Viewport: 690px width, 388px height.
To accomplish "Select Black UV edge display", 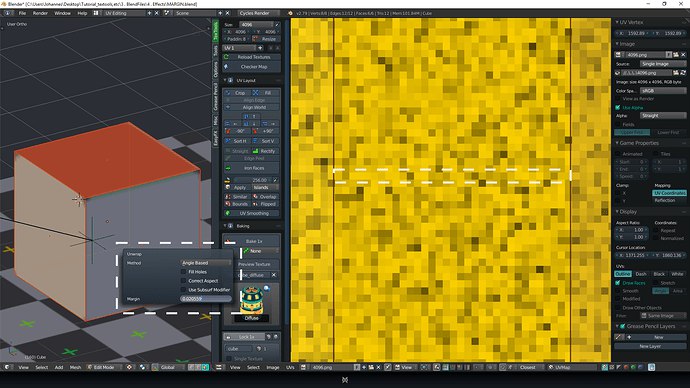I will [659, 274].
